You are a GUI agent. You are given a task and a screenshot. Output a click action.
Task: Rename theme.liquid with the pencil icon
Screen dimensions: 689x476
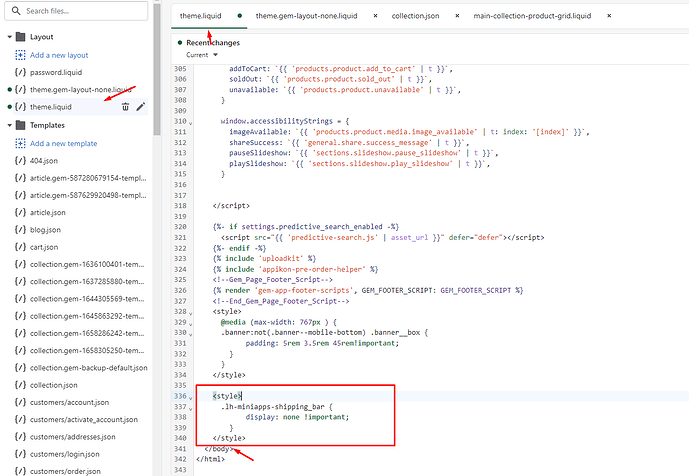[x=141, y=107]
